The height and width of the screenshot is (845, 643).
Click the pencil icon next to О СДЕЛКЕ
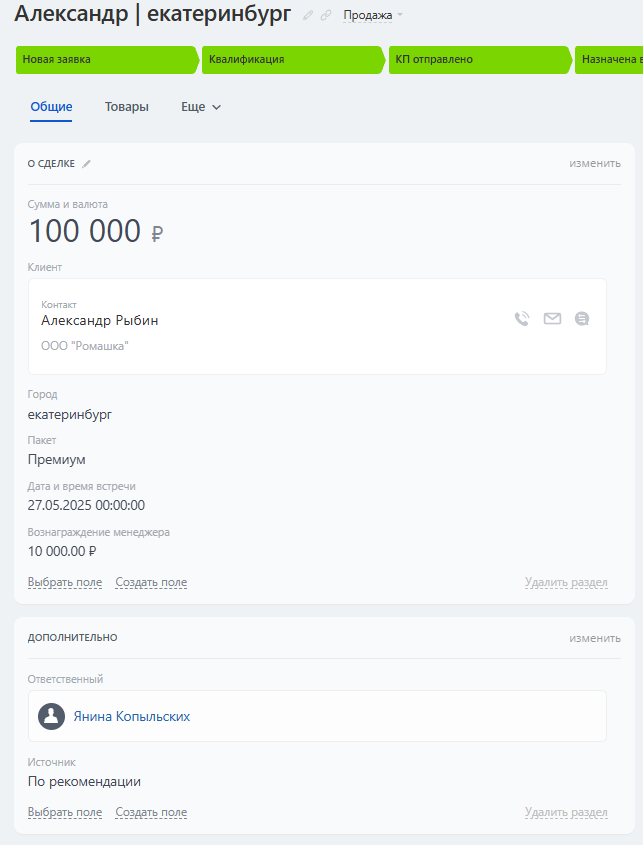point(87,163)
